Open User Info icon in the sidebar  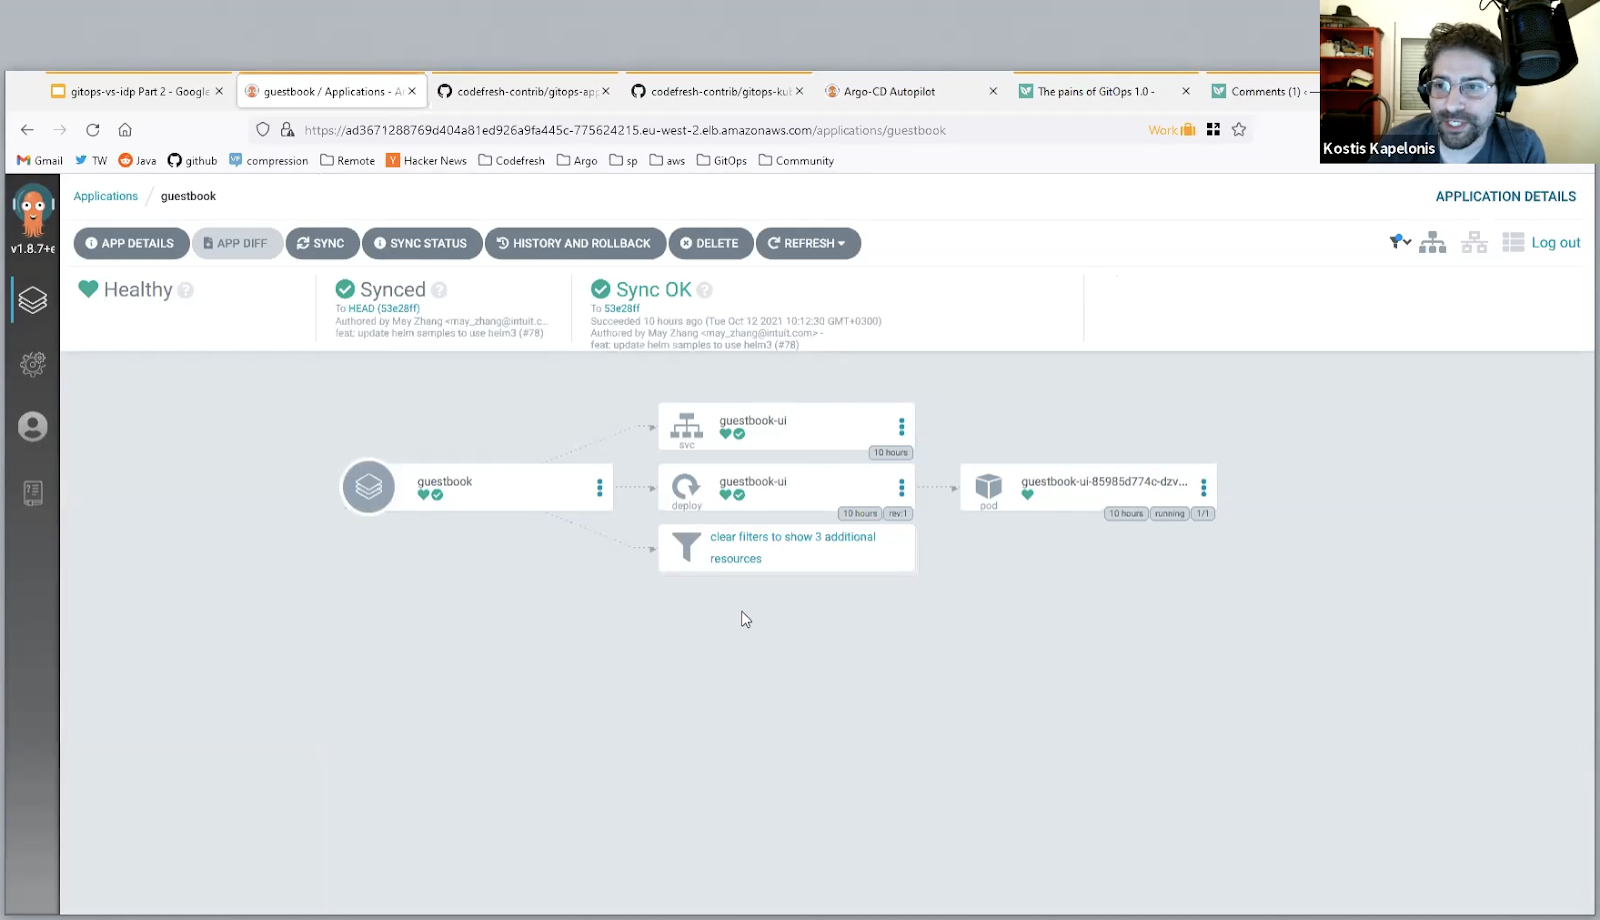pos(32,427)
